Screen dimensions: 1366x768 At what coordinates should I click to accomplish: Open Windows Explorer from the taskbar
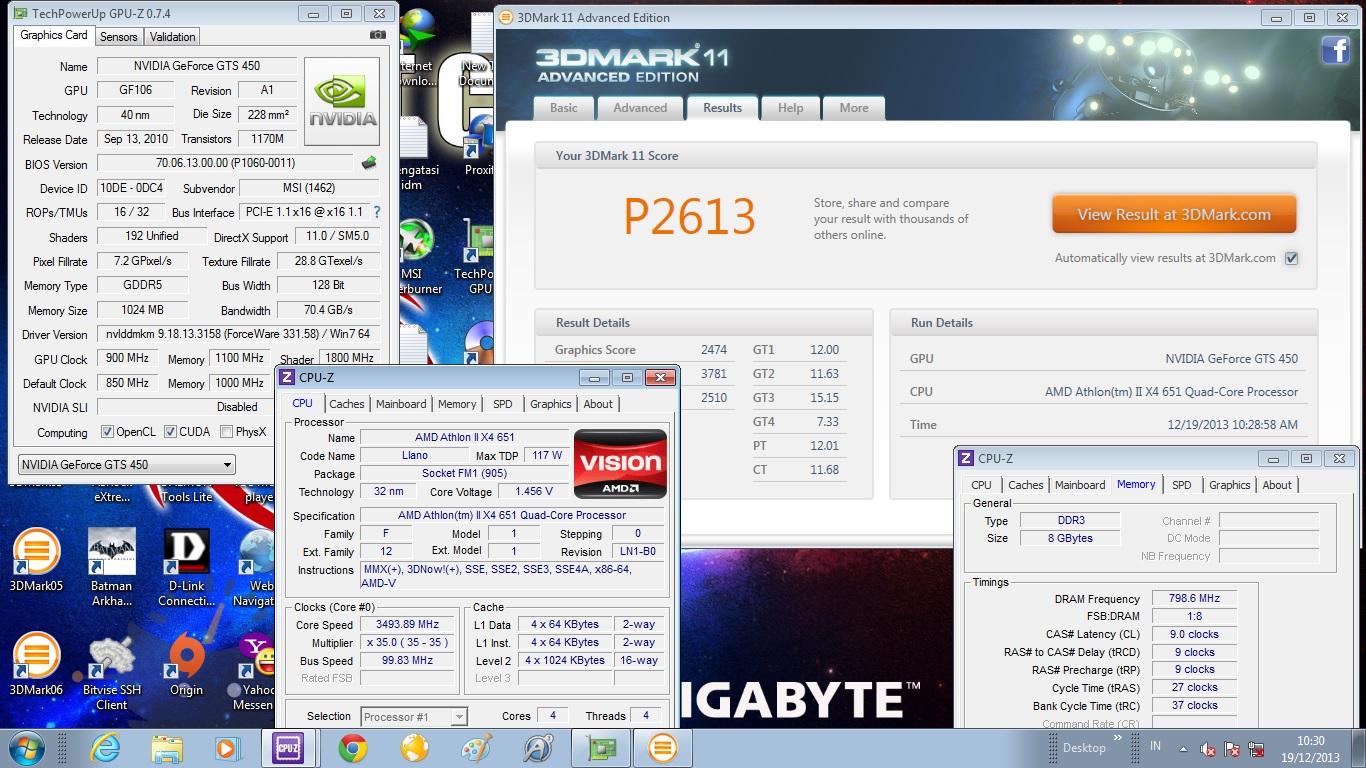pyautogui.click(x=167, y=747)
